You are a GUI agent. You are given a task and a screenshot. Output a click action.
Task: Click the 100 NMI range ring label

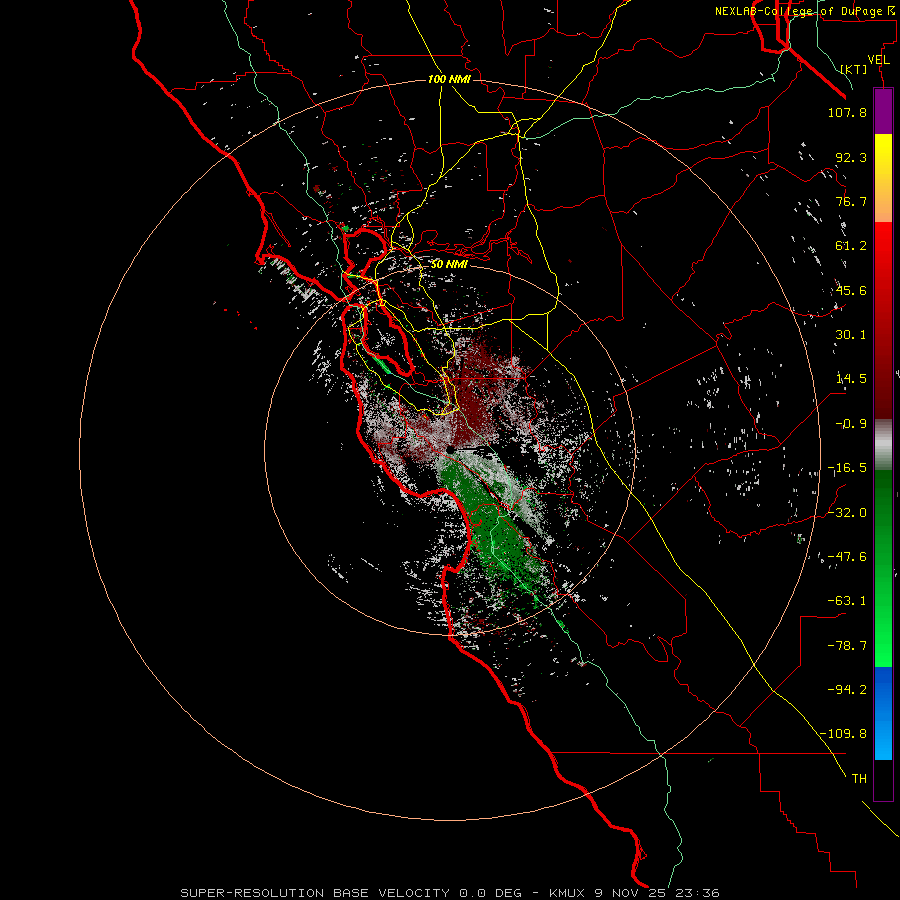pyautogui.click(x=449, y=79)
